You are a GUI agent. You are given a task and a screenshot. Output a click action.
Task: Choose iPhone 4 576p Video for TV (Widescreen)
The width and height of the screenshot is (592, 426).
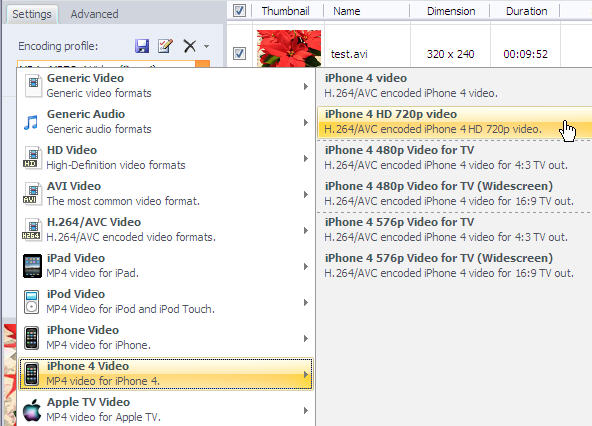click(x=454, y=265)
